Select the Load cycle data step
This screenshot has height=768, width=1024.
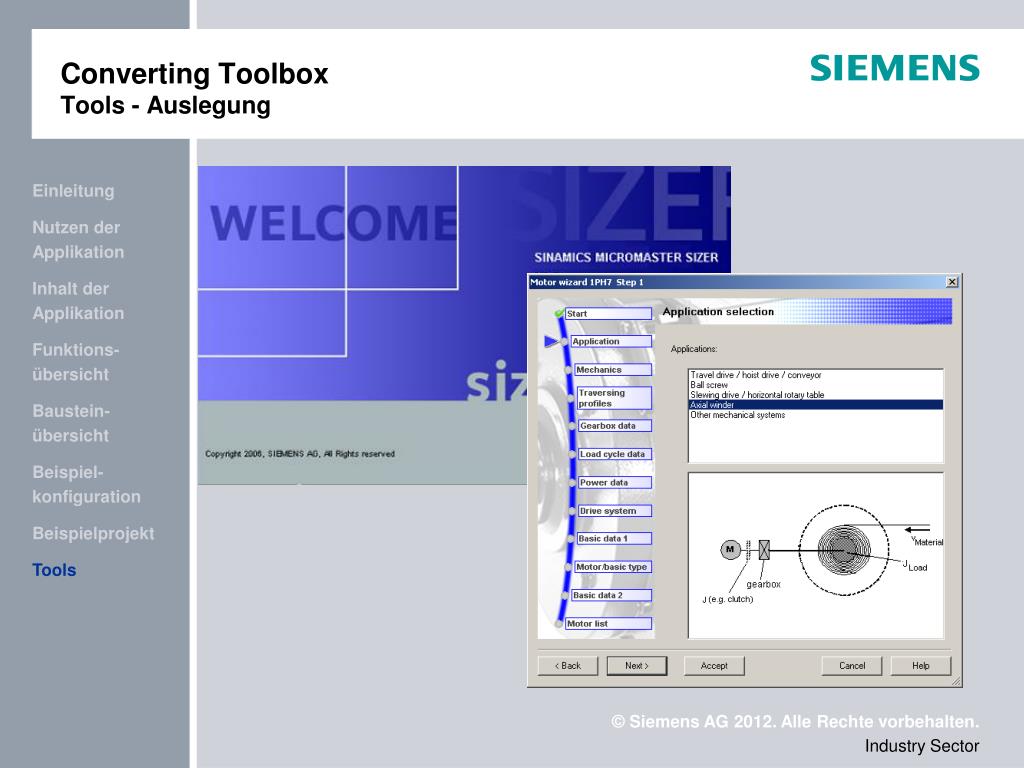(x=615, y=454)
